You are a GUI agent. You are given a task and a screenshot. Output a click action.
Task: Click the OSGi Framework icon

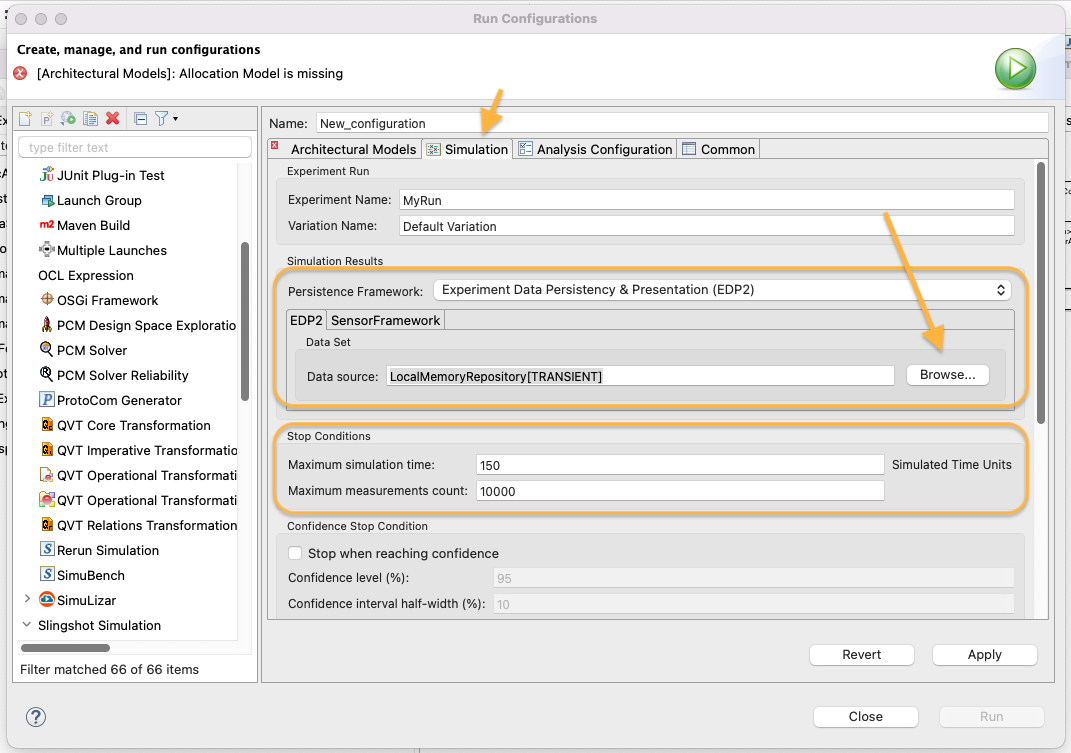pos(47,299)
